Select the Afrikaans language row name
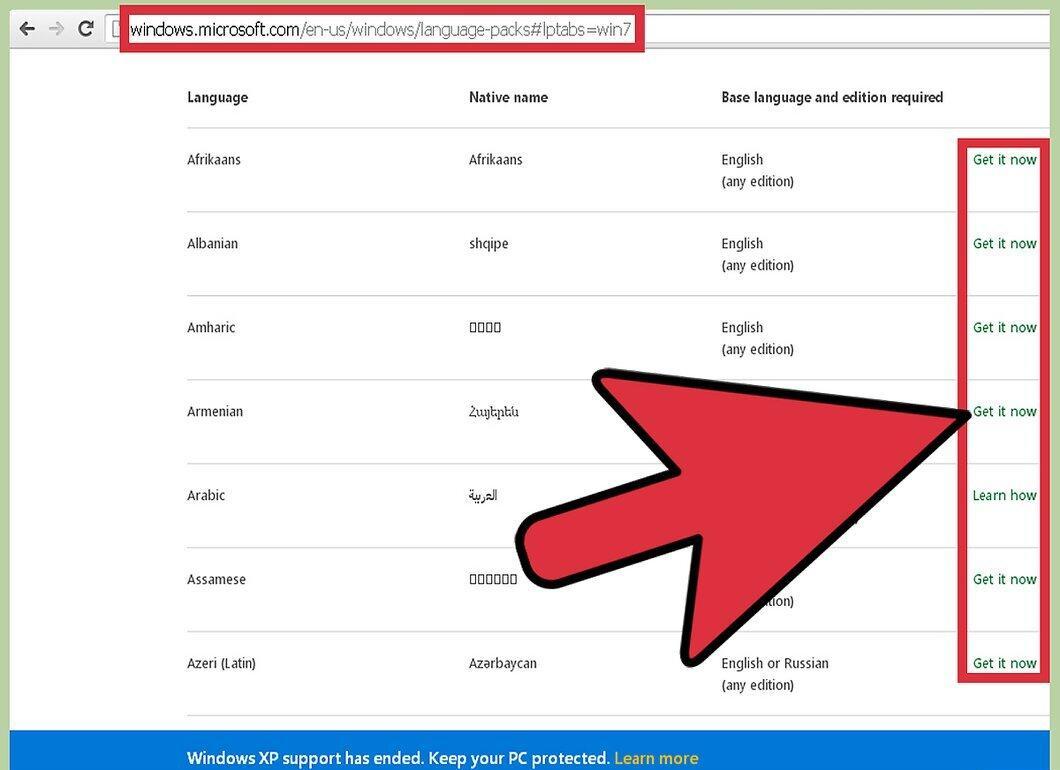 [x=214, y=160]
